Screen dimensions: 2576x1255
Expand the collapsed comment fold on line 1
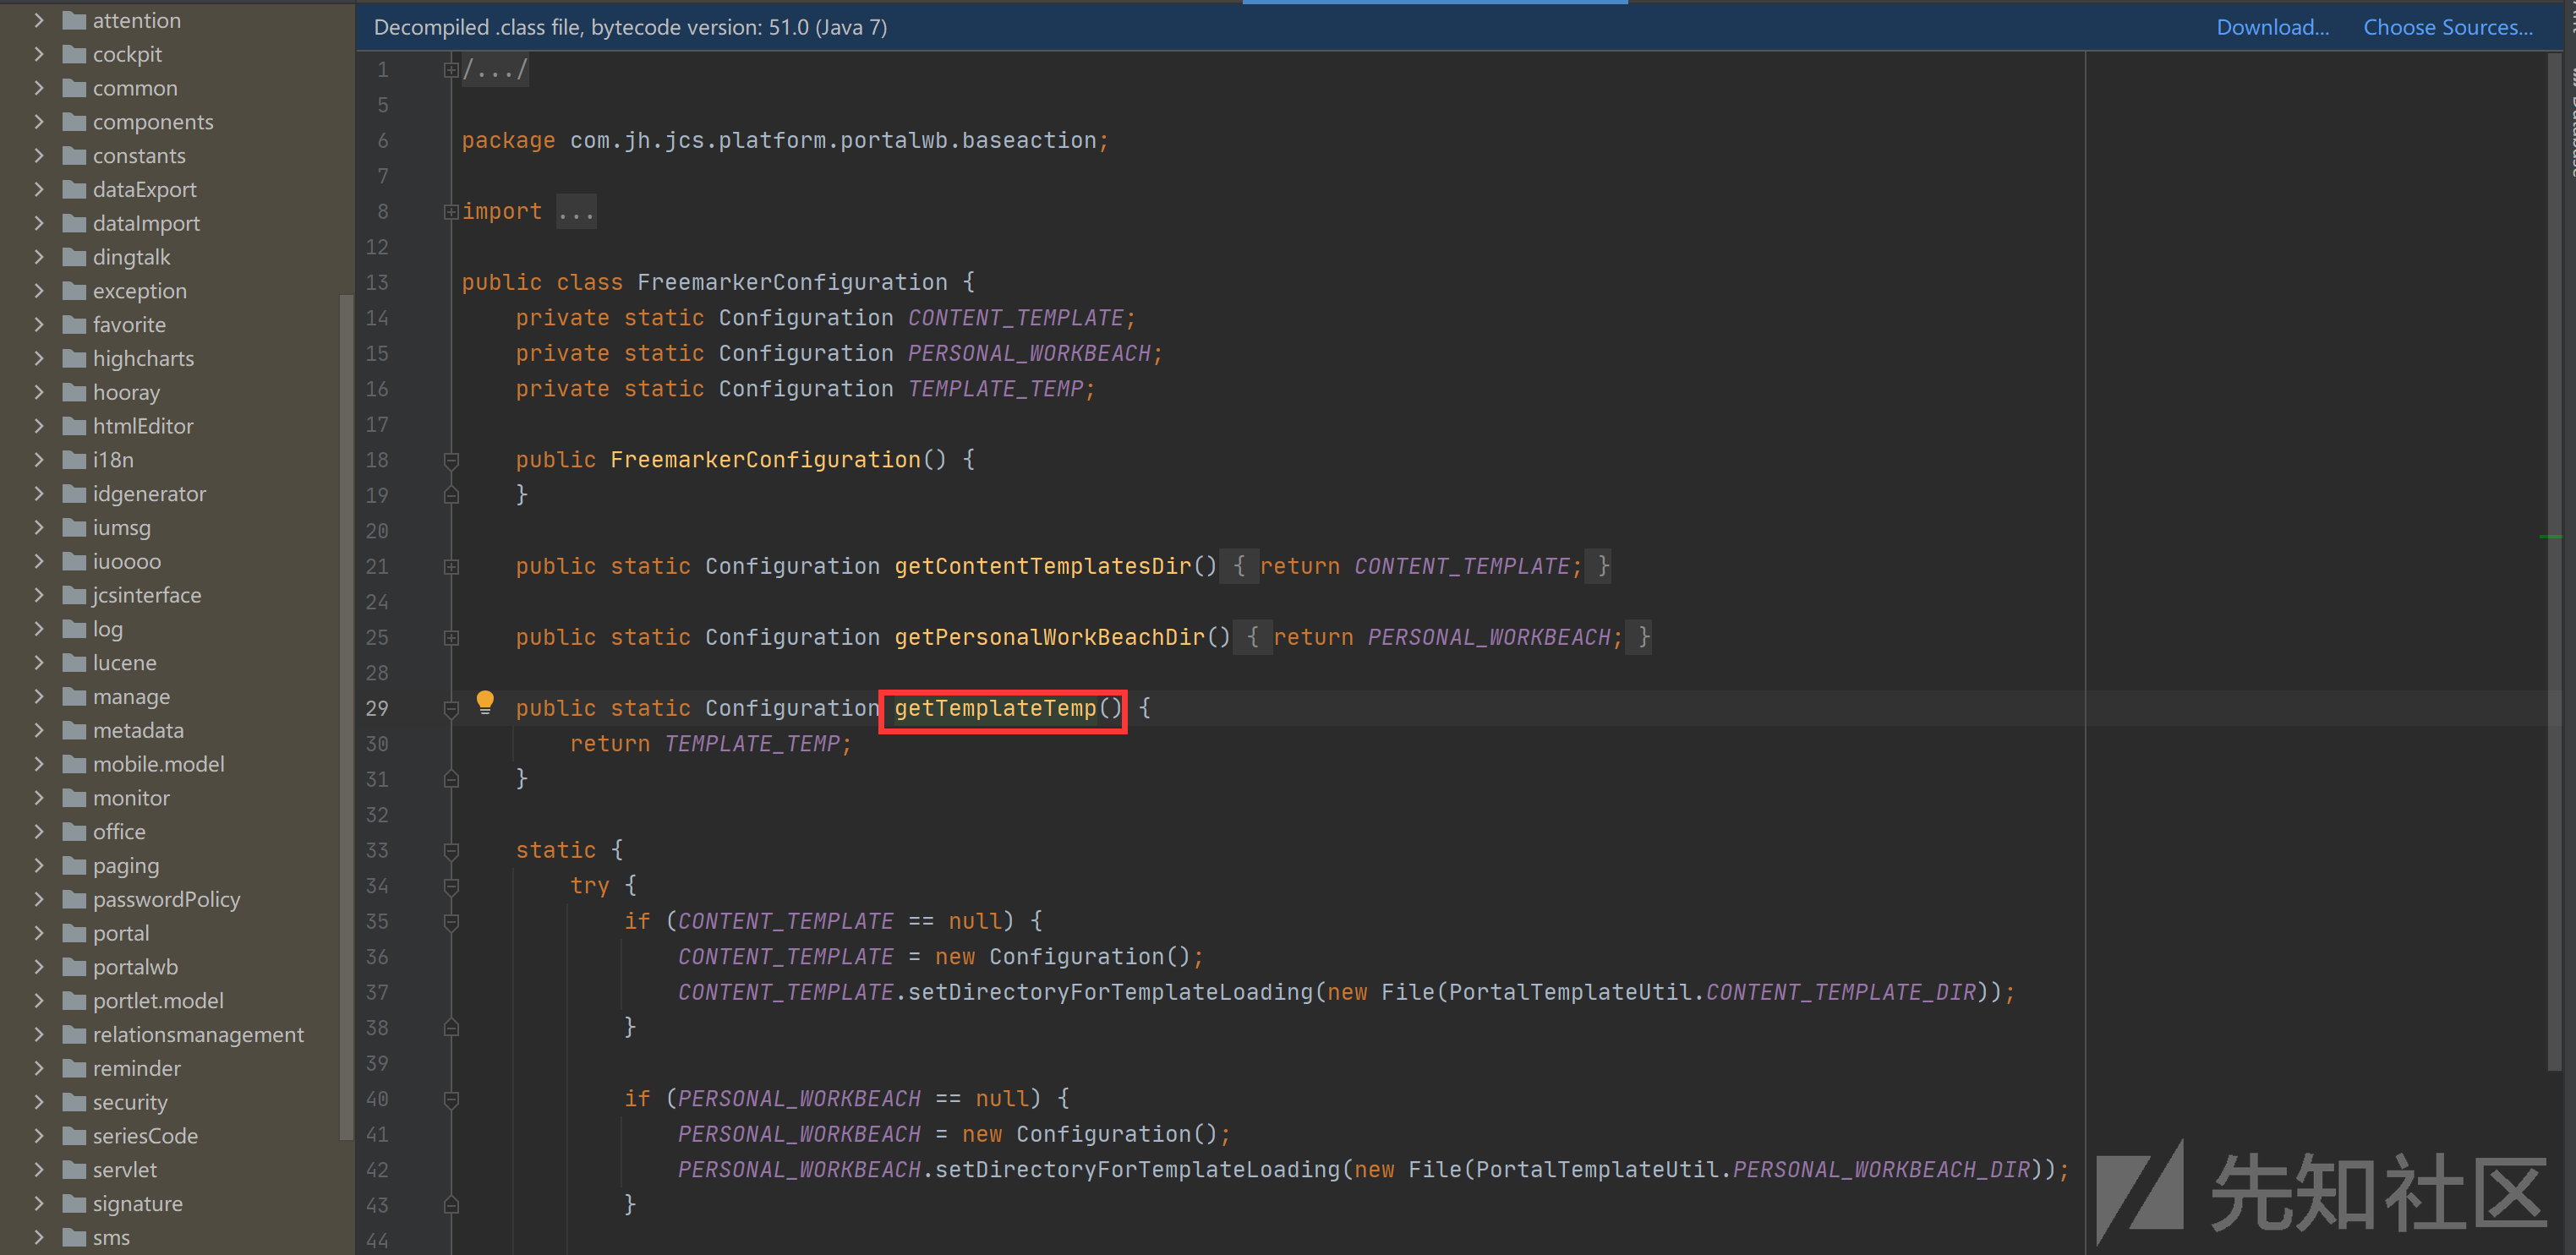[x=451, y=70]
